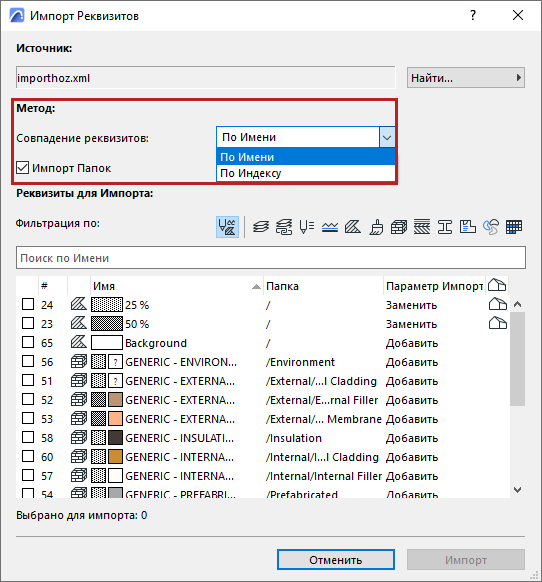The height and width of the screenshot is (582, 542).
Task: Click Заменить option in row 23
Action: [411, 324]
